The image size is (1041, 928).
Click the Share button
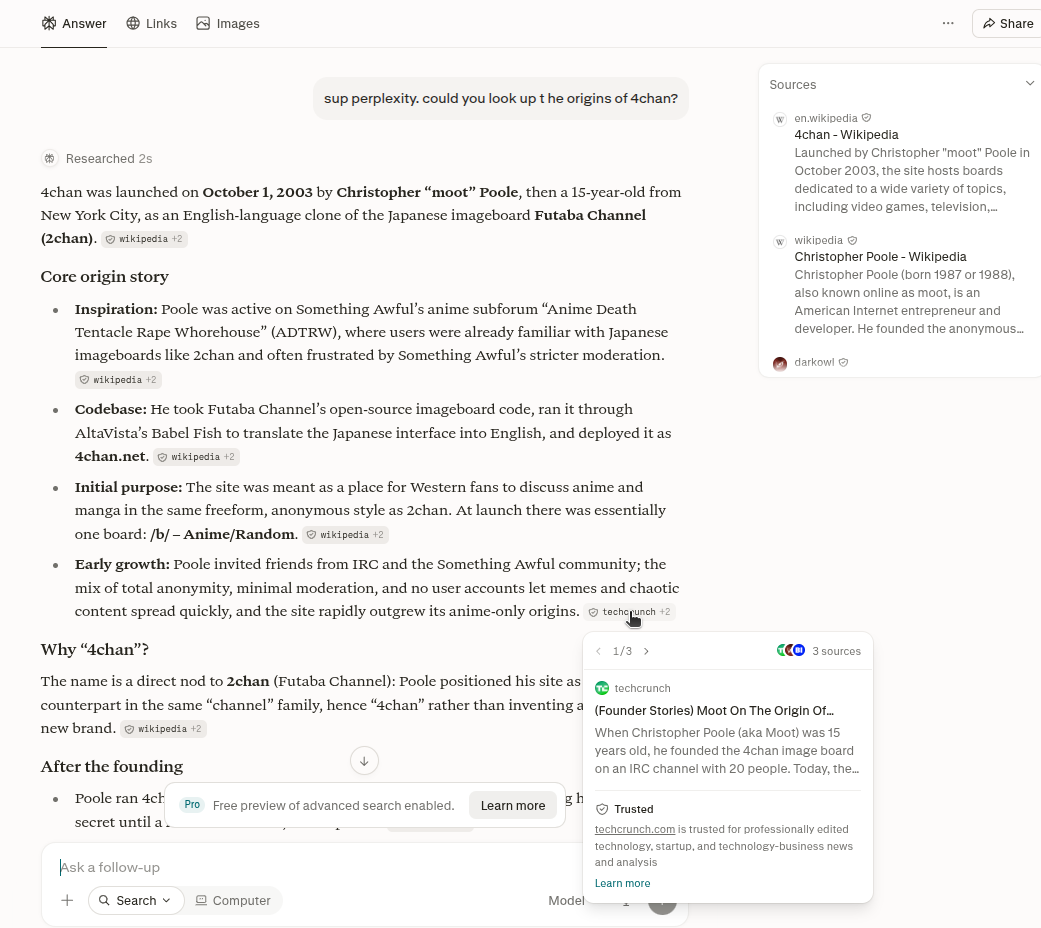tap(1007, 24)
